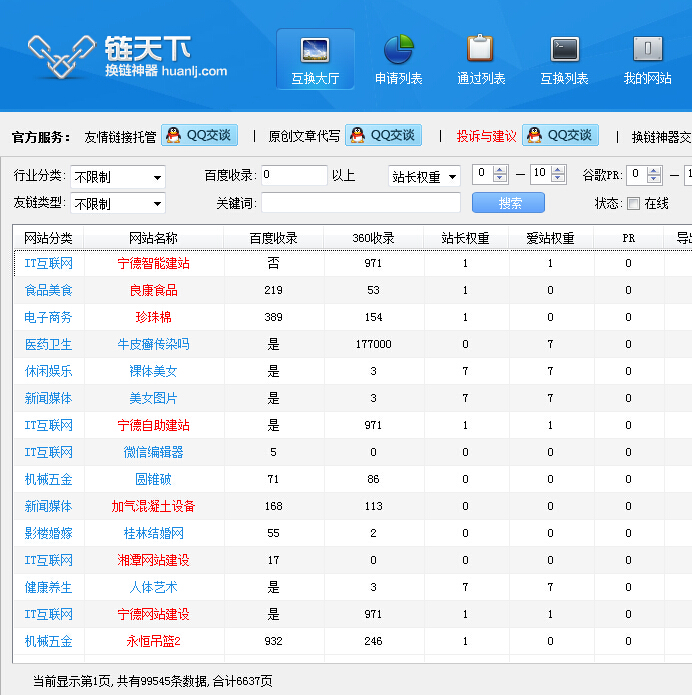Click QQ交谈 next to 友情链接托管
This screenshot has height=695, width=692.
click(198, 136)
